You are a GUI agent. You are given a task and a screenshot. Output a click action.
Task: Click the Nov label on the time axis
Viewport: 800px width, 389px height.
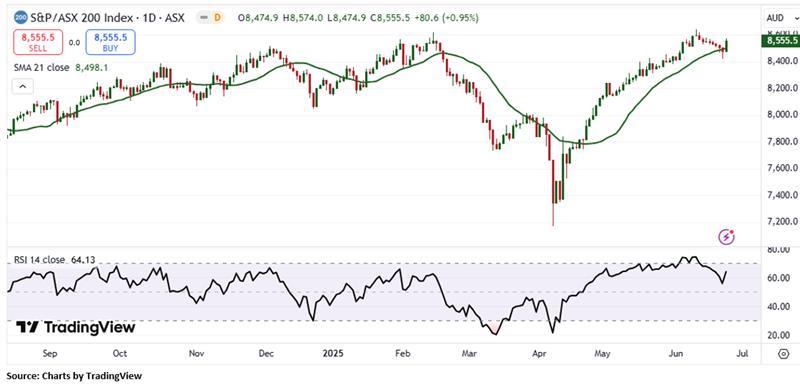(x=196, y=353)
